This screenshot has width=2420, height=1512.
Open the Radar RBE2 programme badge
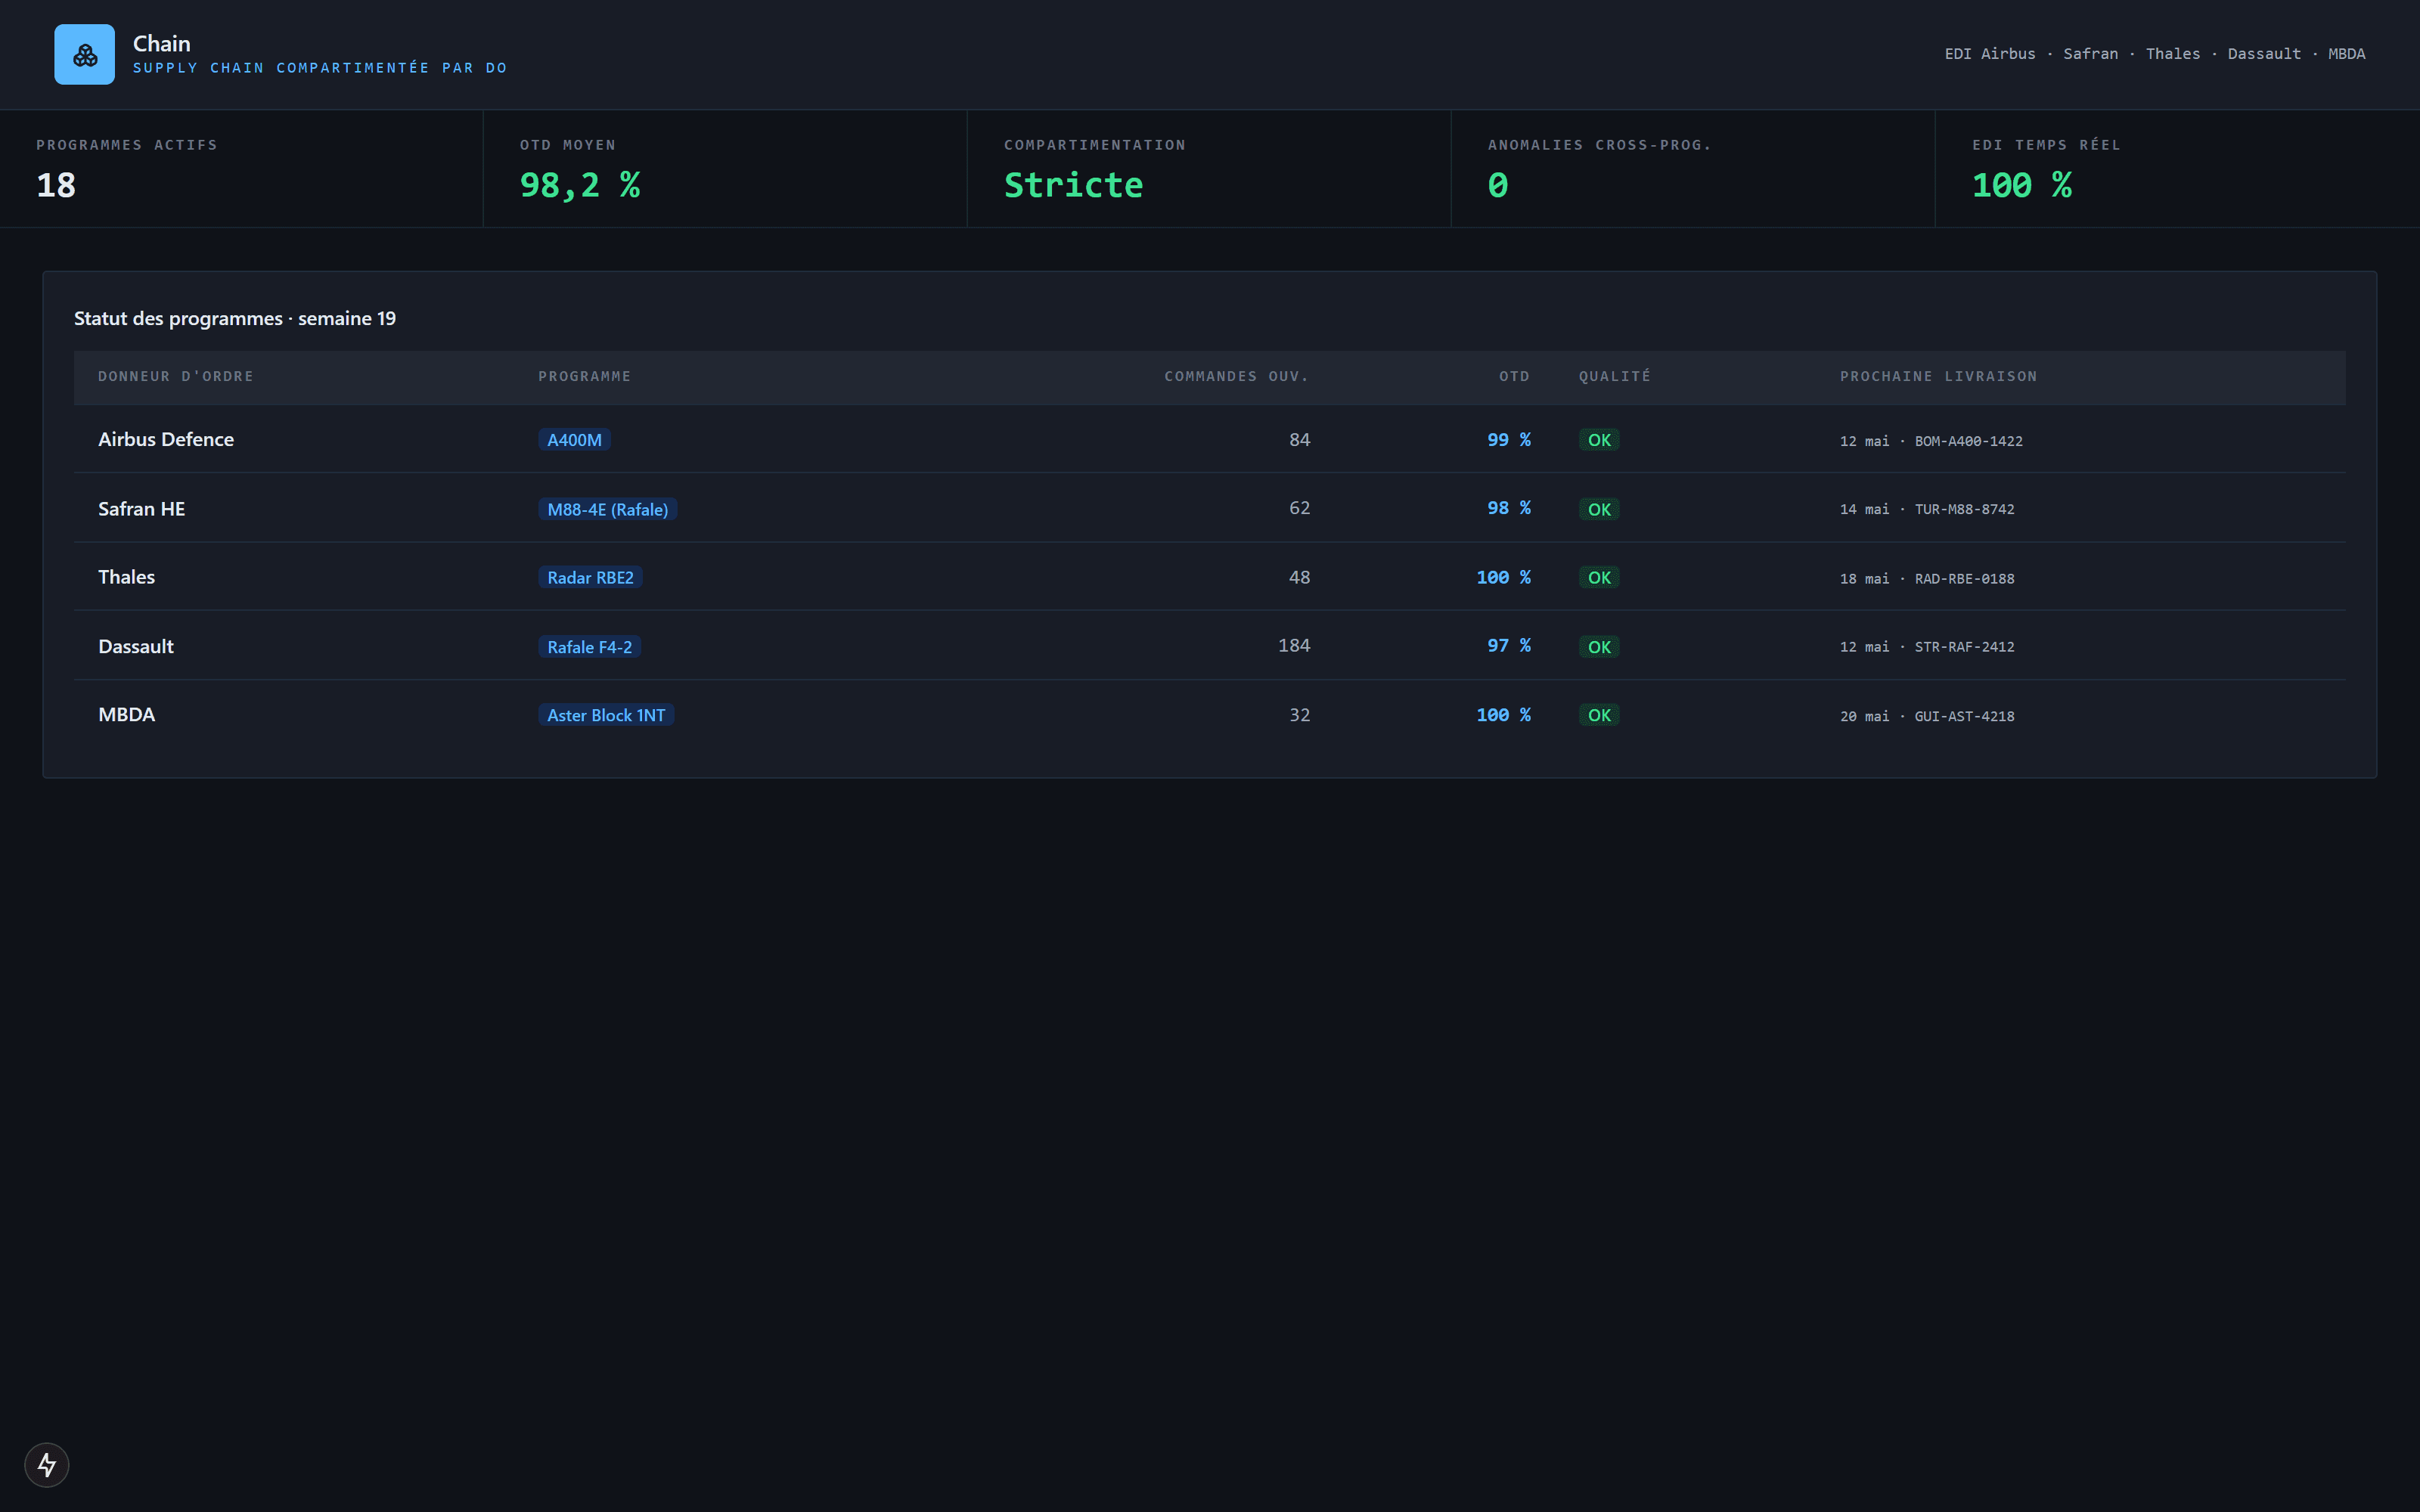[590, 577]
